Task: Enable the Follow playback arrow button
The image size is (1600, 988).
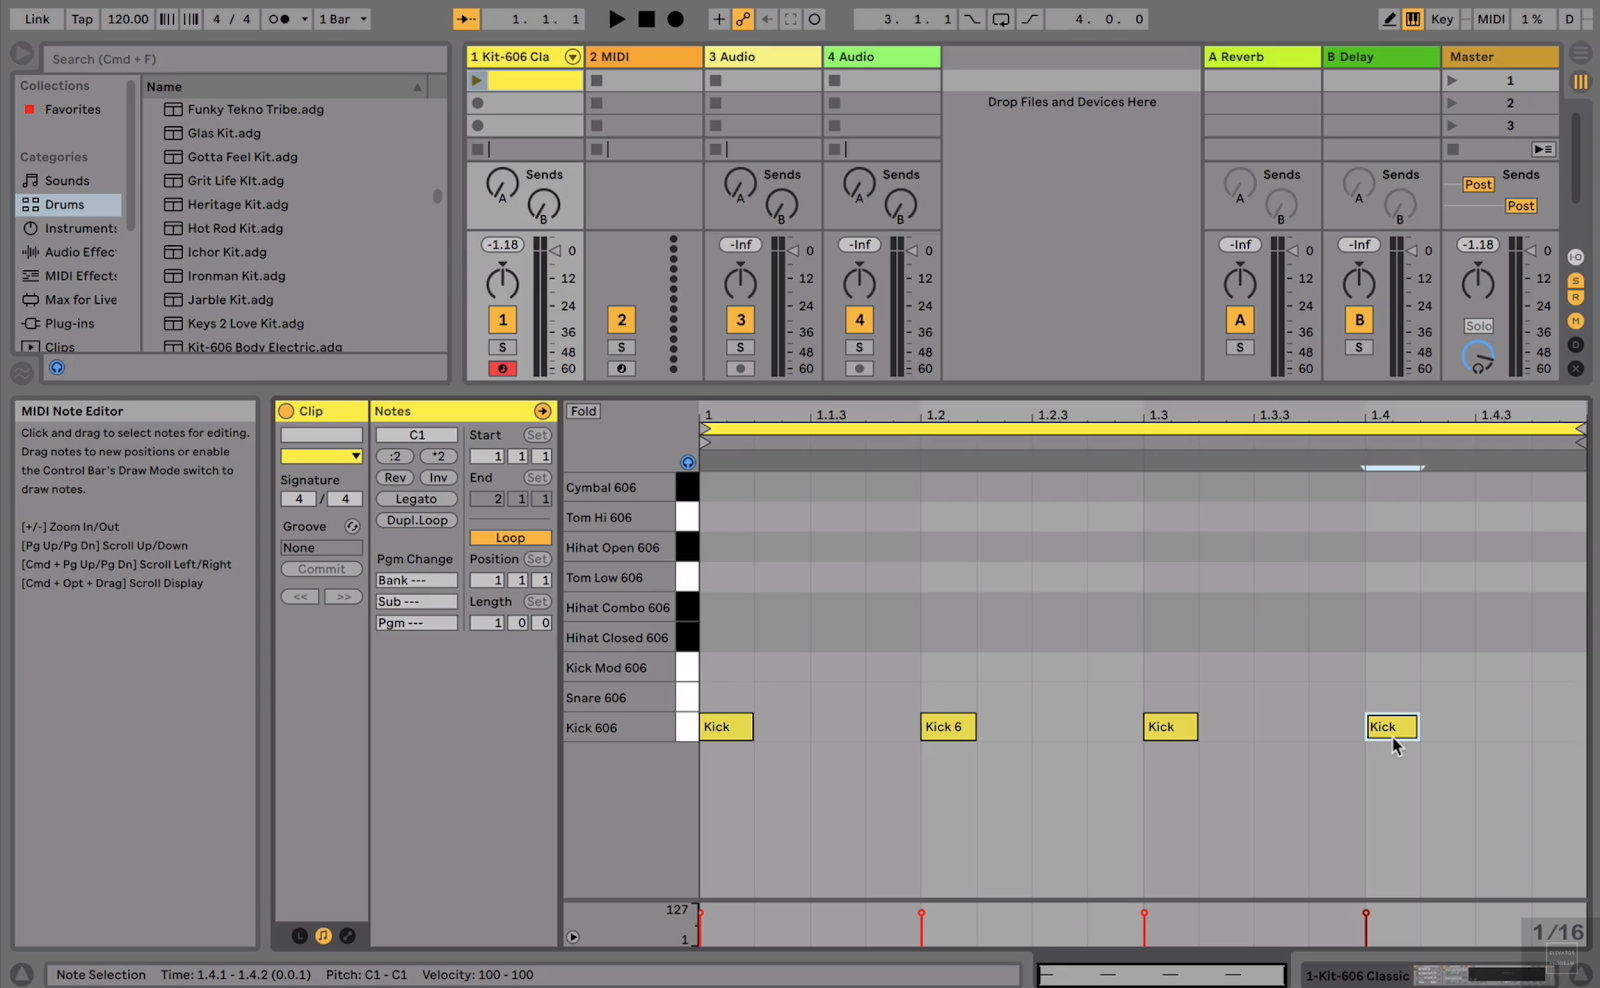Action: coord(466,19)
